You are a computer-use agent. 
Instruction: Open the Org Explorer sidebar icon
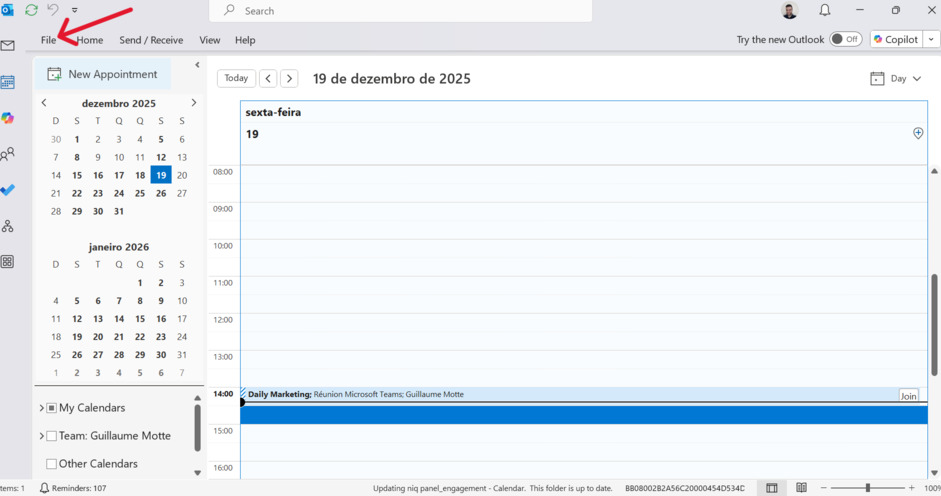(x=7, y=226)
